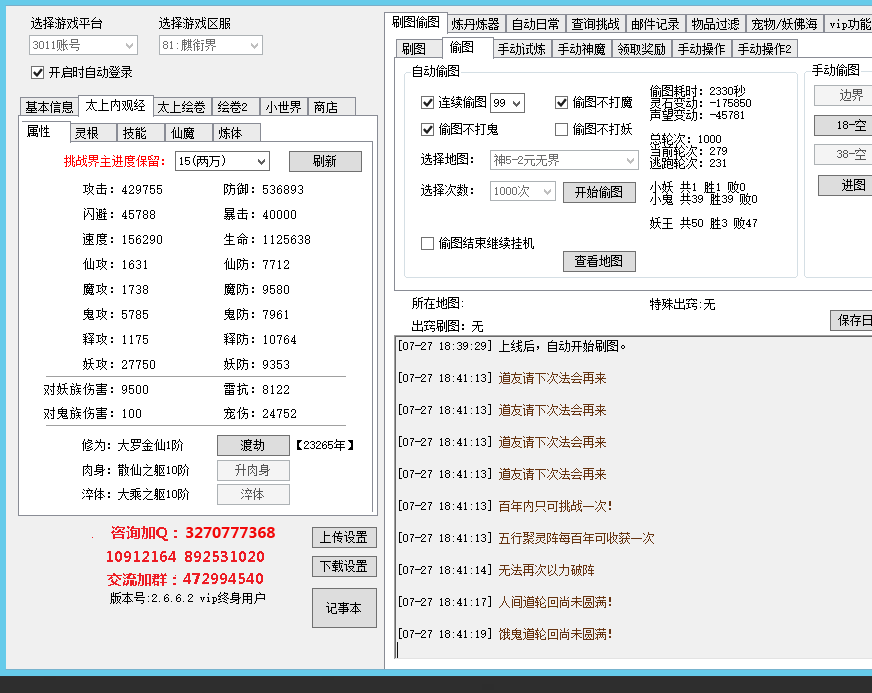Click the 淬体 button
This screenshot has height=693, width=872.
253,494
